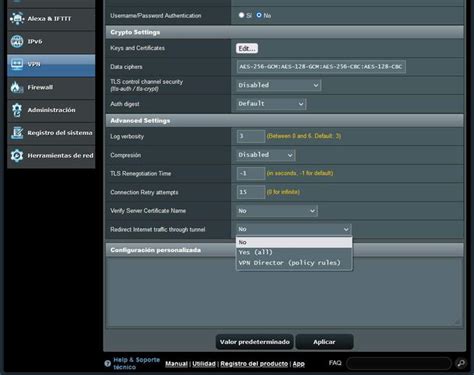Click the Configuración personalizada text area
This screenshot has width=474, height=375.
coord(284,292)
